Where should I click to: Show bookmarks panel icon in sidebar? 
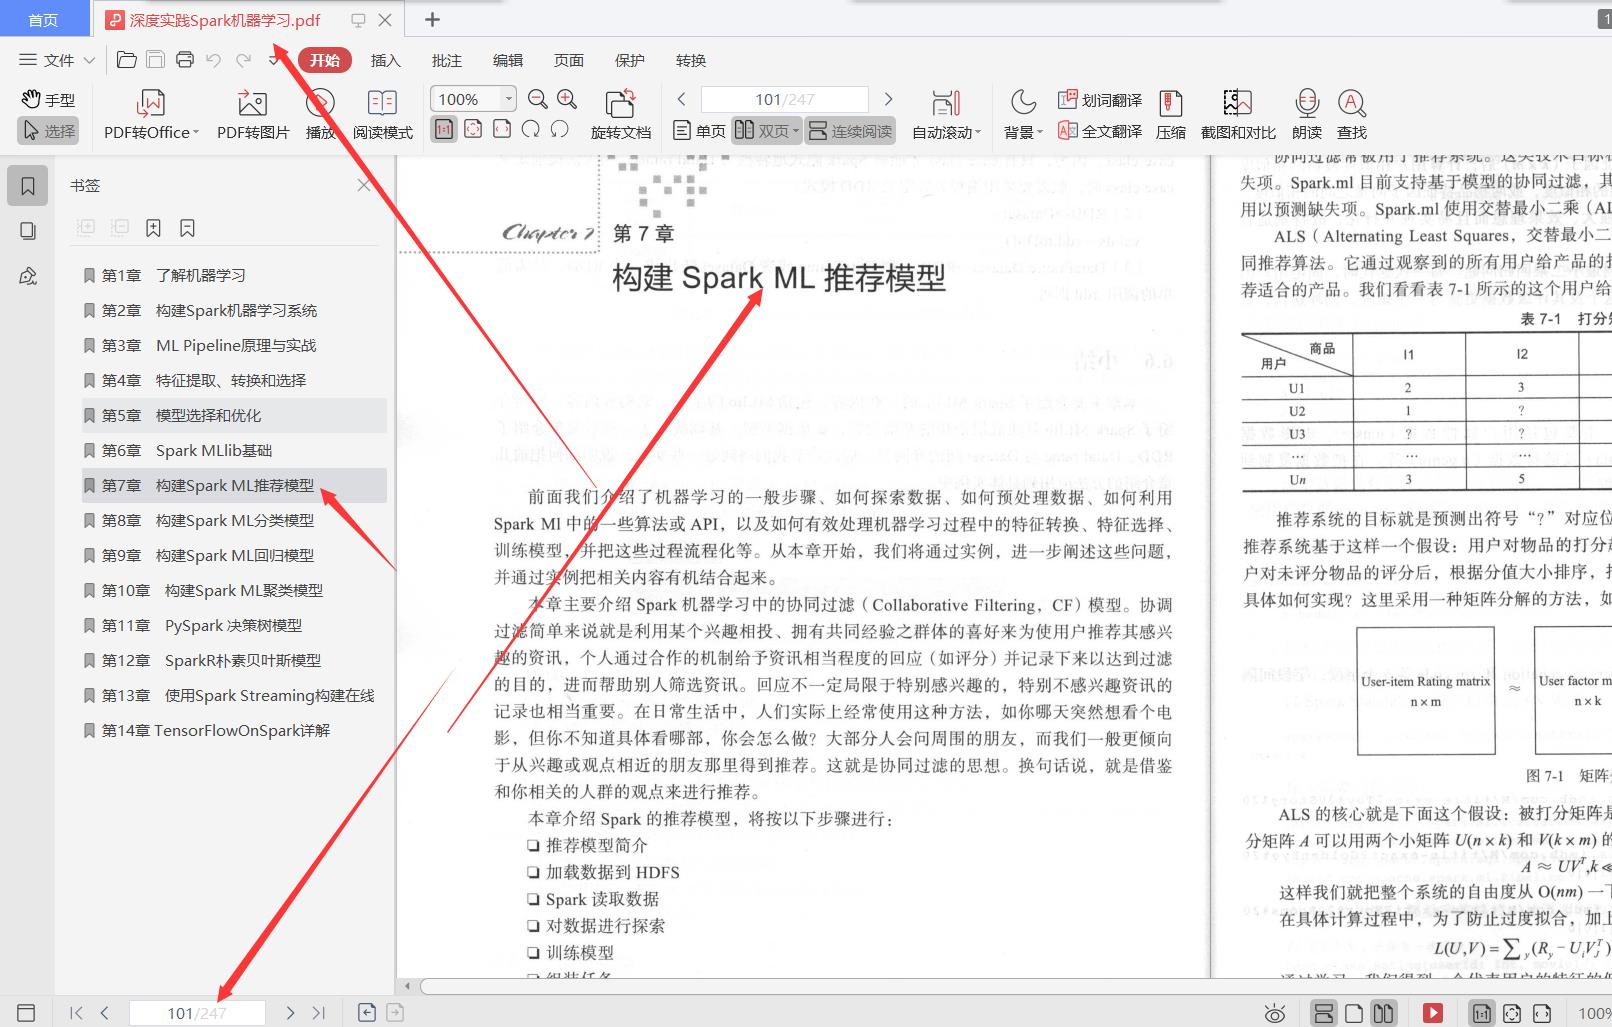28,186
